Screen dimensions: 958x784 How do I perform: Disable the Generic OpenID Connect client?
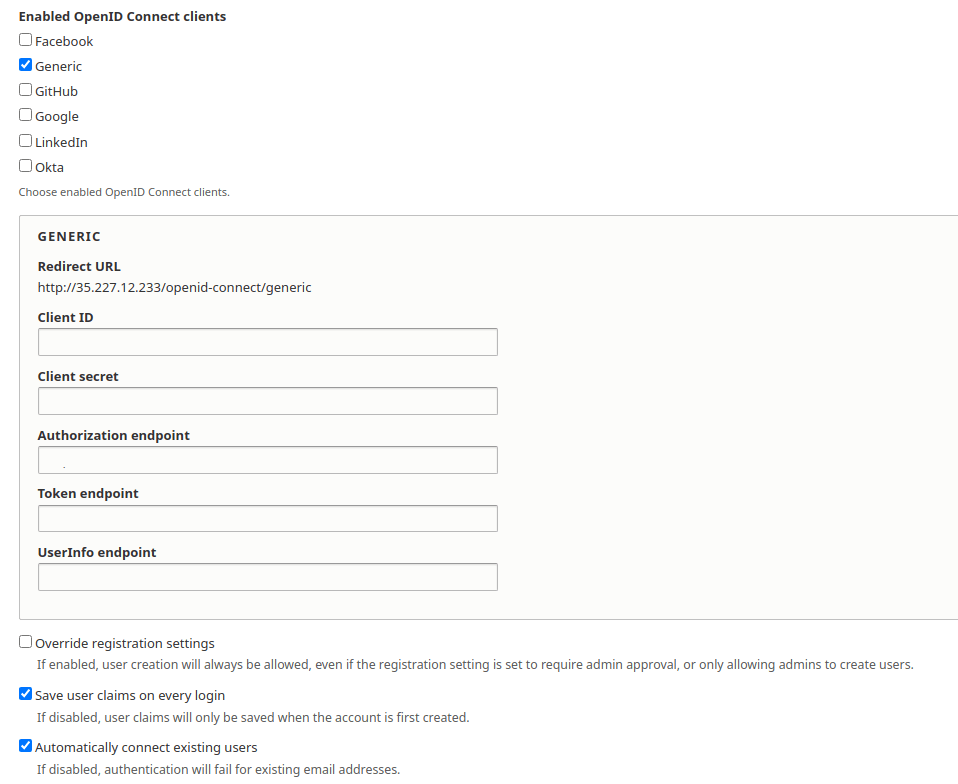[x=25, y=65]
